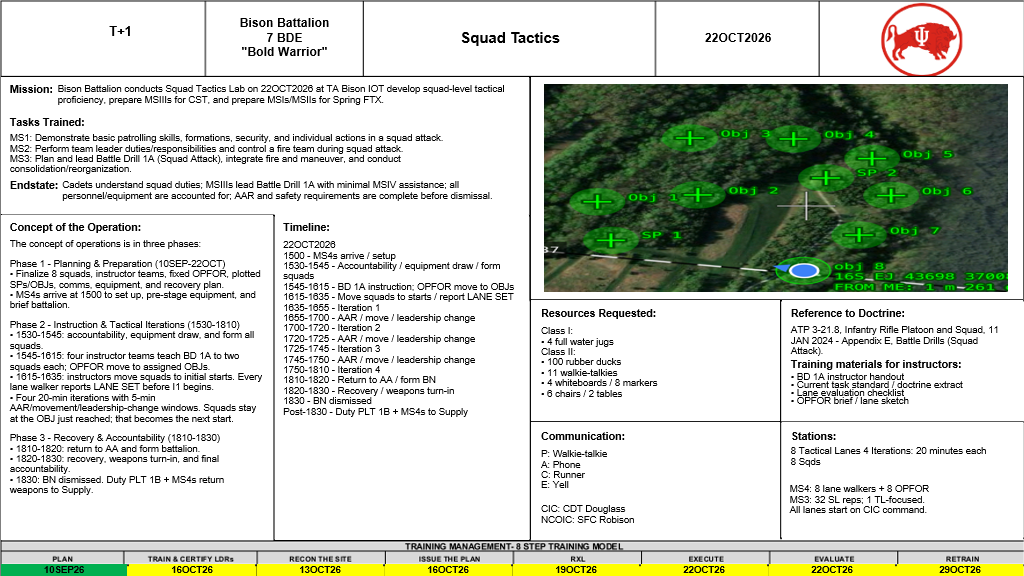
Task: Click the 'CIC: CDT Douglass' line
Action: pos(583,509)
